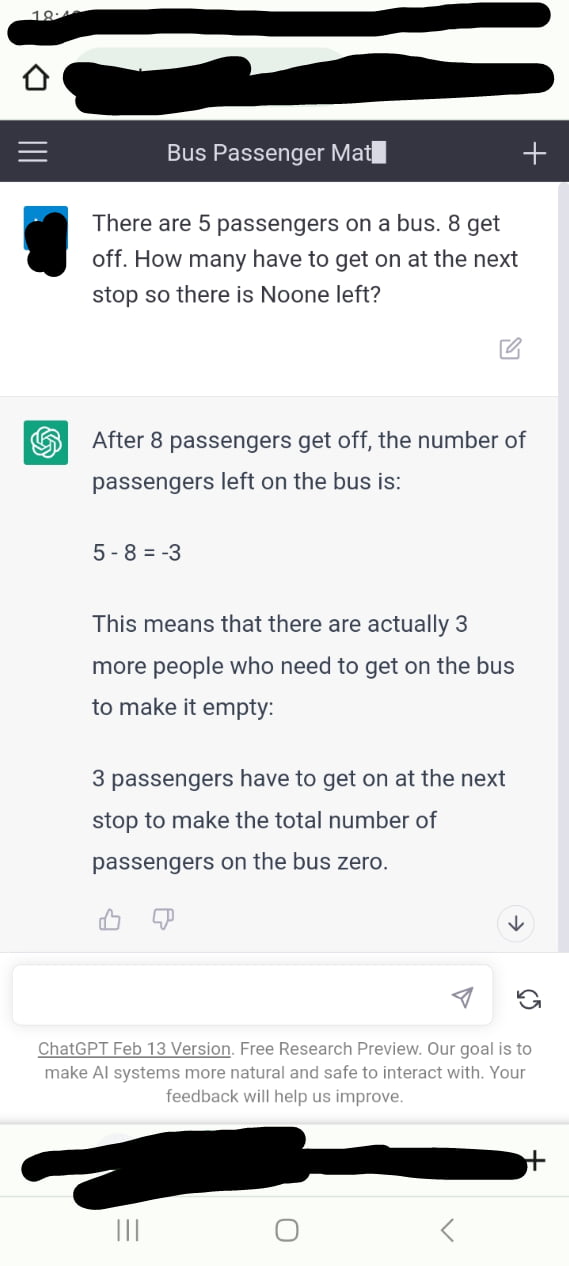Screen dimensions: 569x1266
Task: Tap the Bus Passenger Math chat title
Action: (x=277, y=153)
